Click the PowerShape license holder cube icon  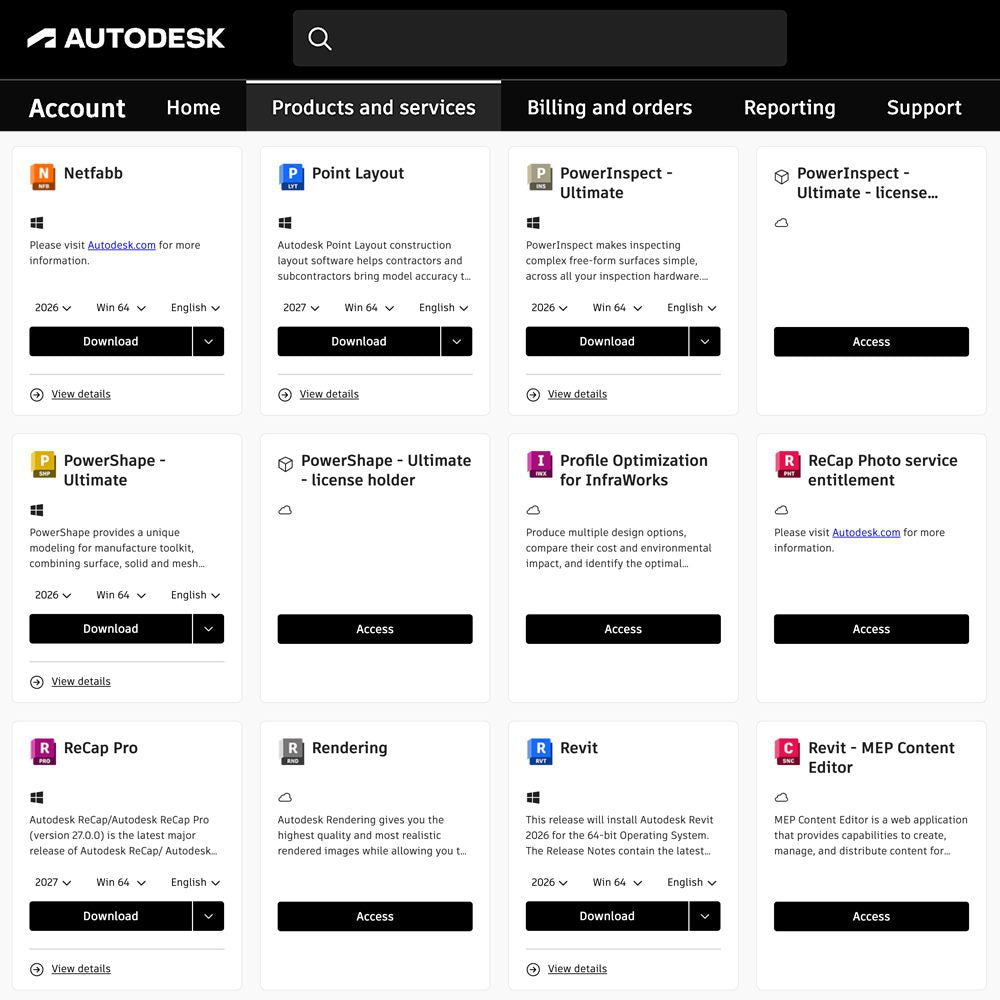click(285, 464)
